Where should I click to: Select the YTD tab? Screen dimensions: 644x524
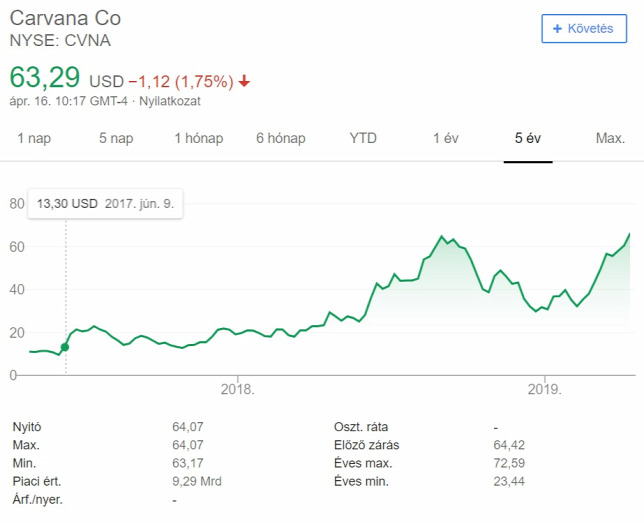pos(363,138)
